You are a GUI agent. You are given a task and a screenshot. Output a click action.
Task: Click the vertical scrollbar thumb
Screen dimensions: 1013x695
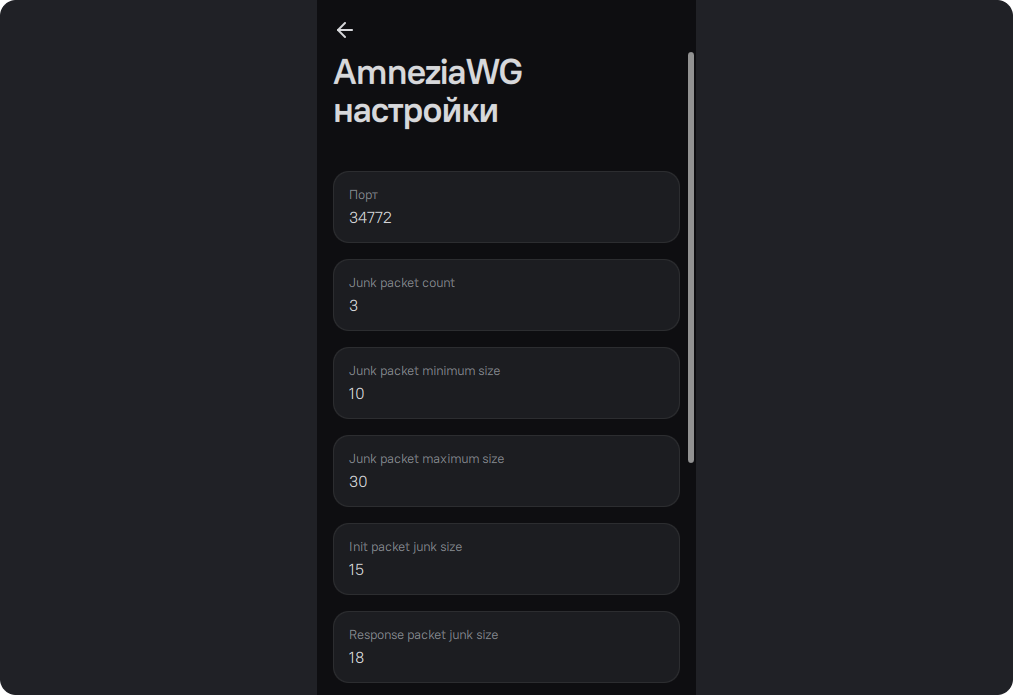coord(691,257)
